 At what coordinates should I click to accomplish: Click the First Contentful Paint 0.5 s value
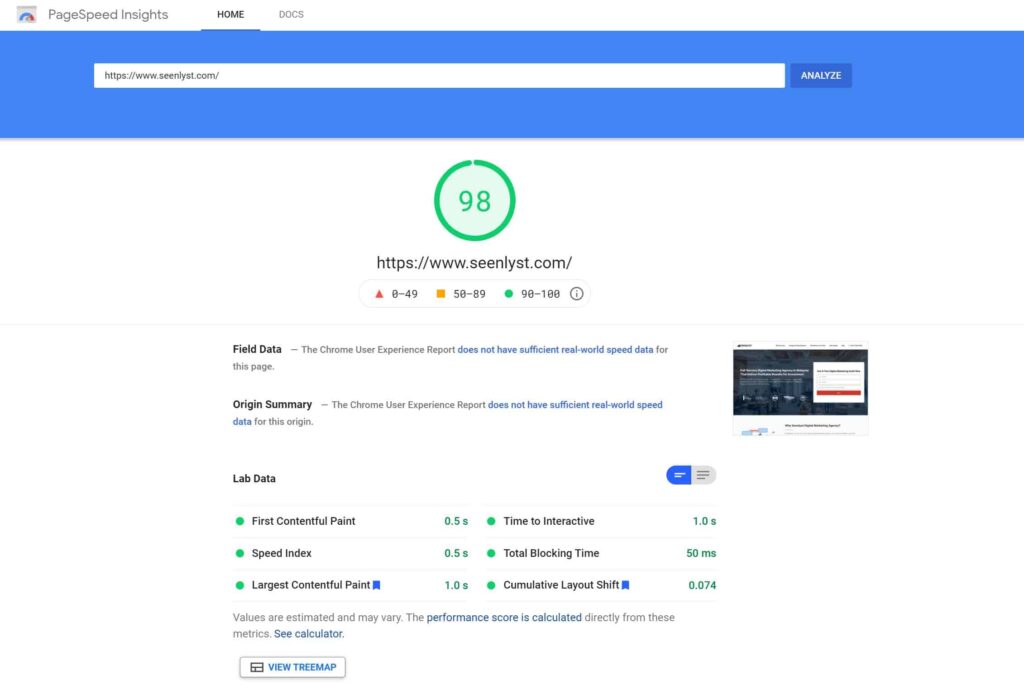point(456,521)
